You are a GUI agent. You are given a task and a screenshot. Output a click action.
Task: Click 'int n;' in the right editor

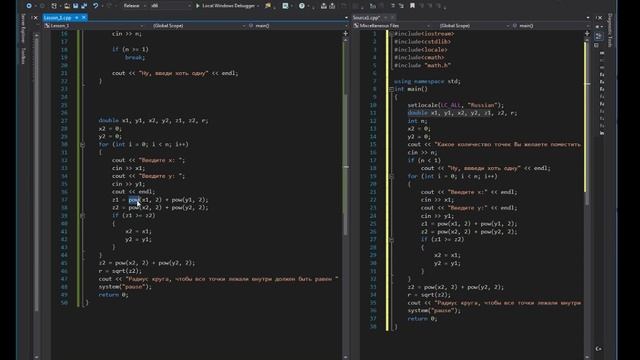417,121
